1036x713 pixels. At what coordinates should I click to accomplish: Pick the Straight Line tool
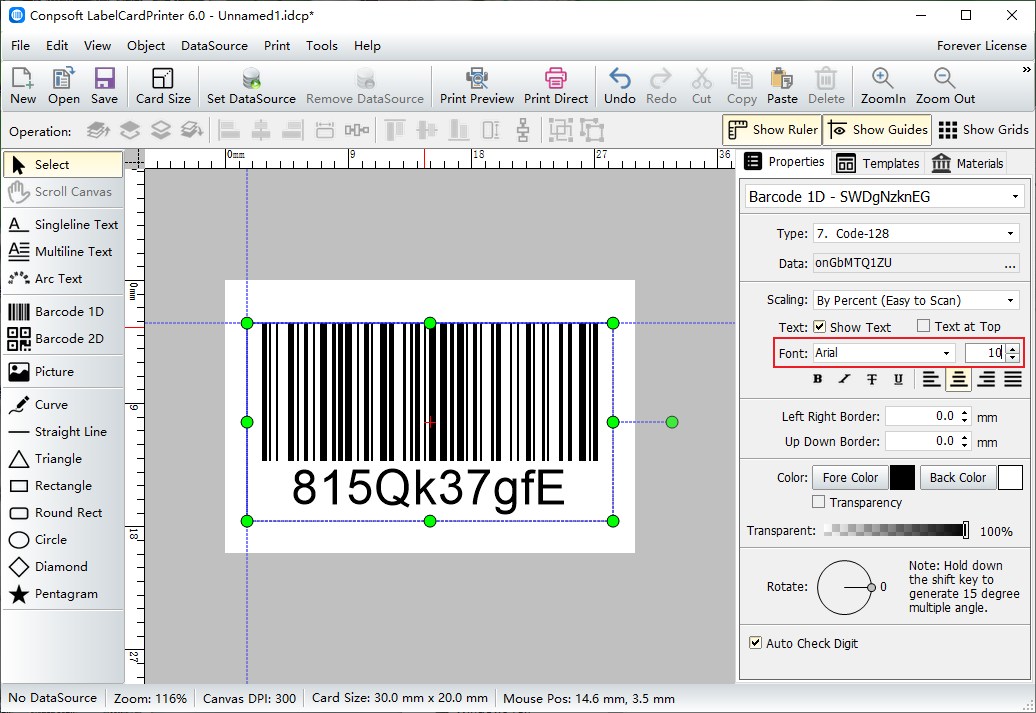coord(63,432)
